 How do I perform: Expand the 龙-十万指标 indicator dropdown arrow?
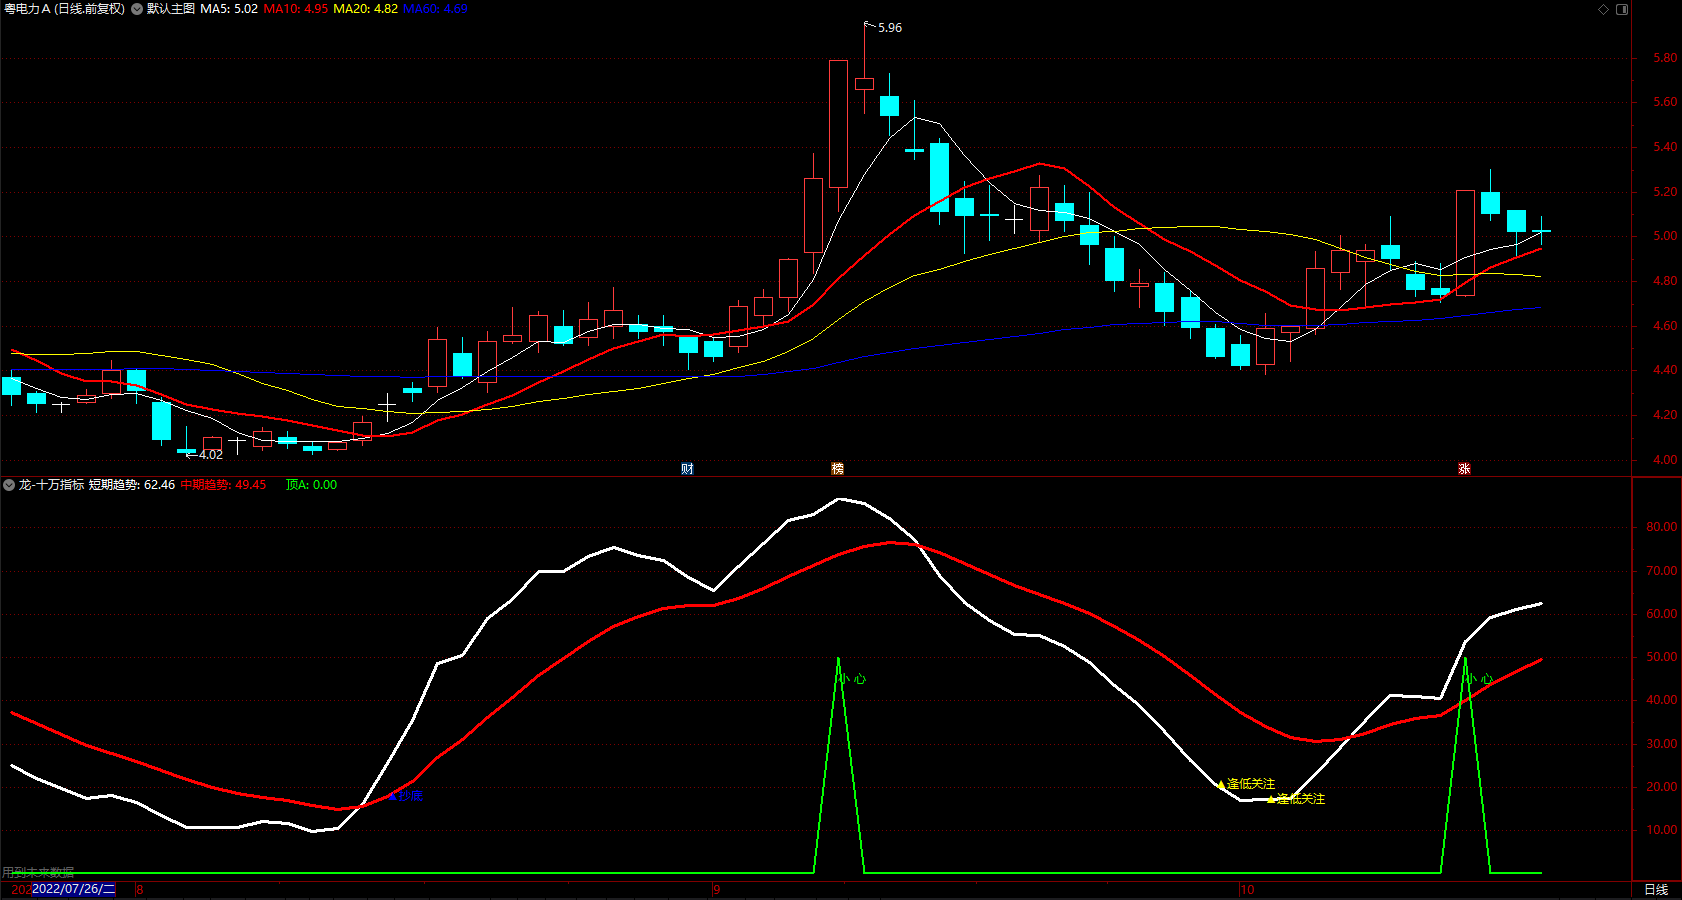pyautogui.click(x=9, y=485)
